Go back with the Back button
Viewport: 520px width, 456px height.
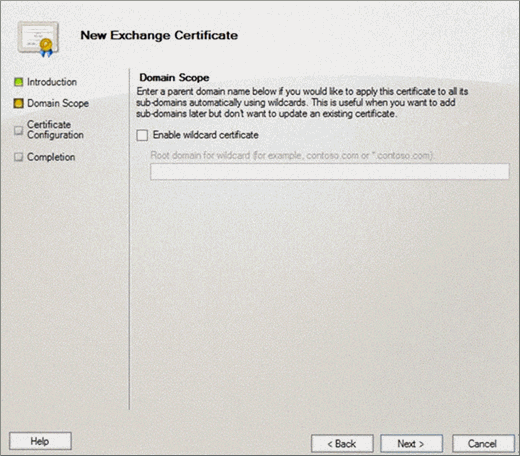click(x=342, y=444)
